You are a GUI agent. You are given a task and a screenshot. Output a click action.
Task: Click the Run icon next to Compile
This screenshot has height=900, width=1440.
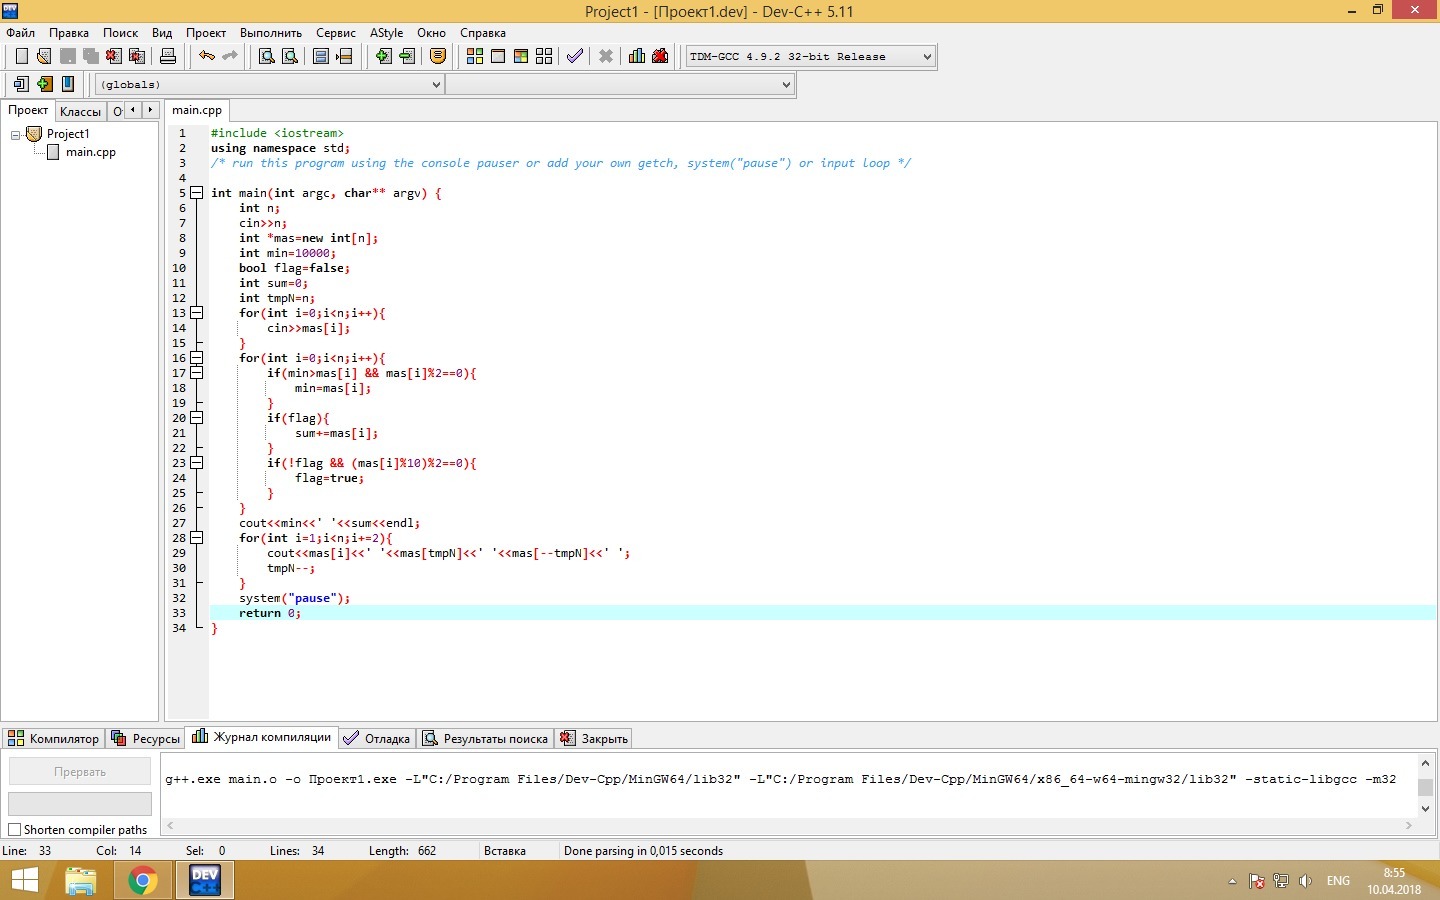pyautogui.click(x=497, y=56)
